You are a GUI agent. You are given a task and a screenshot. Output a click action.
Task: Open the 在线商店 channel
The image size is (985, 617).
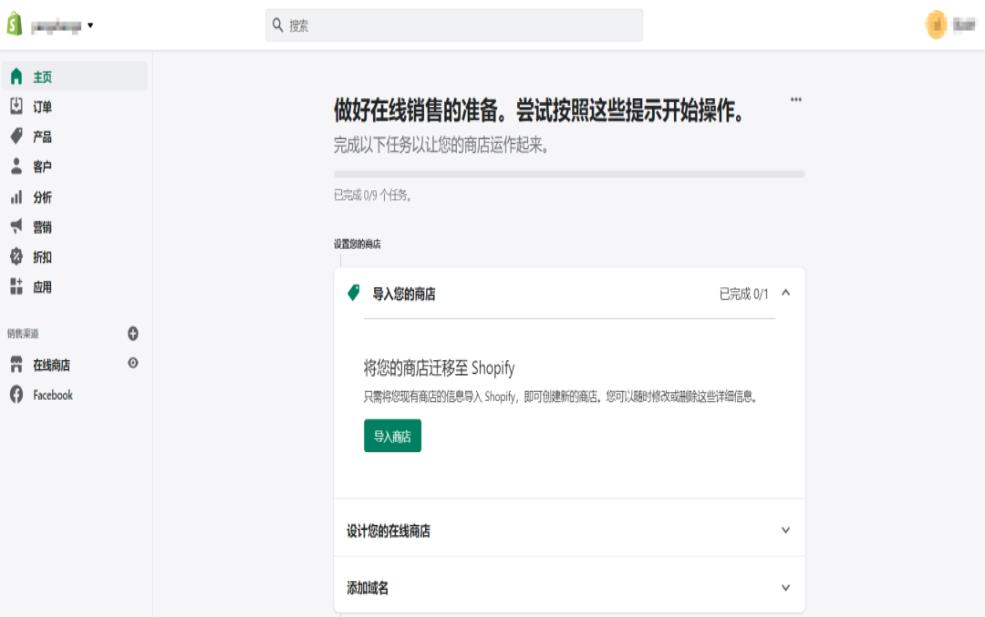(x=52, y=365)
